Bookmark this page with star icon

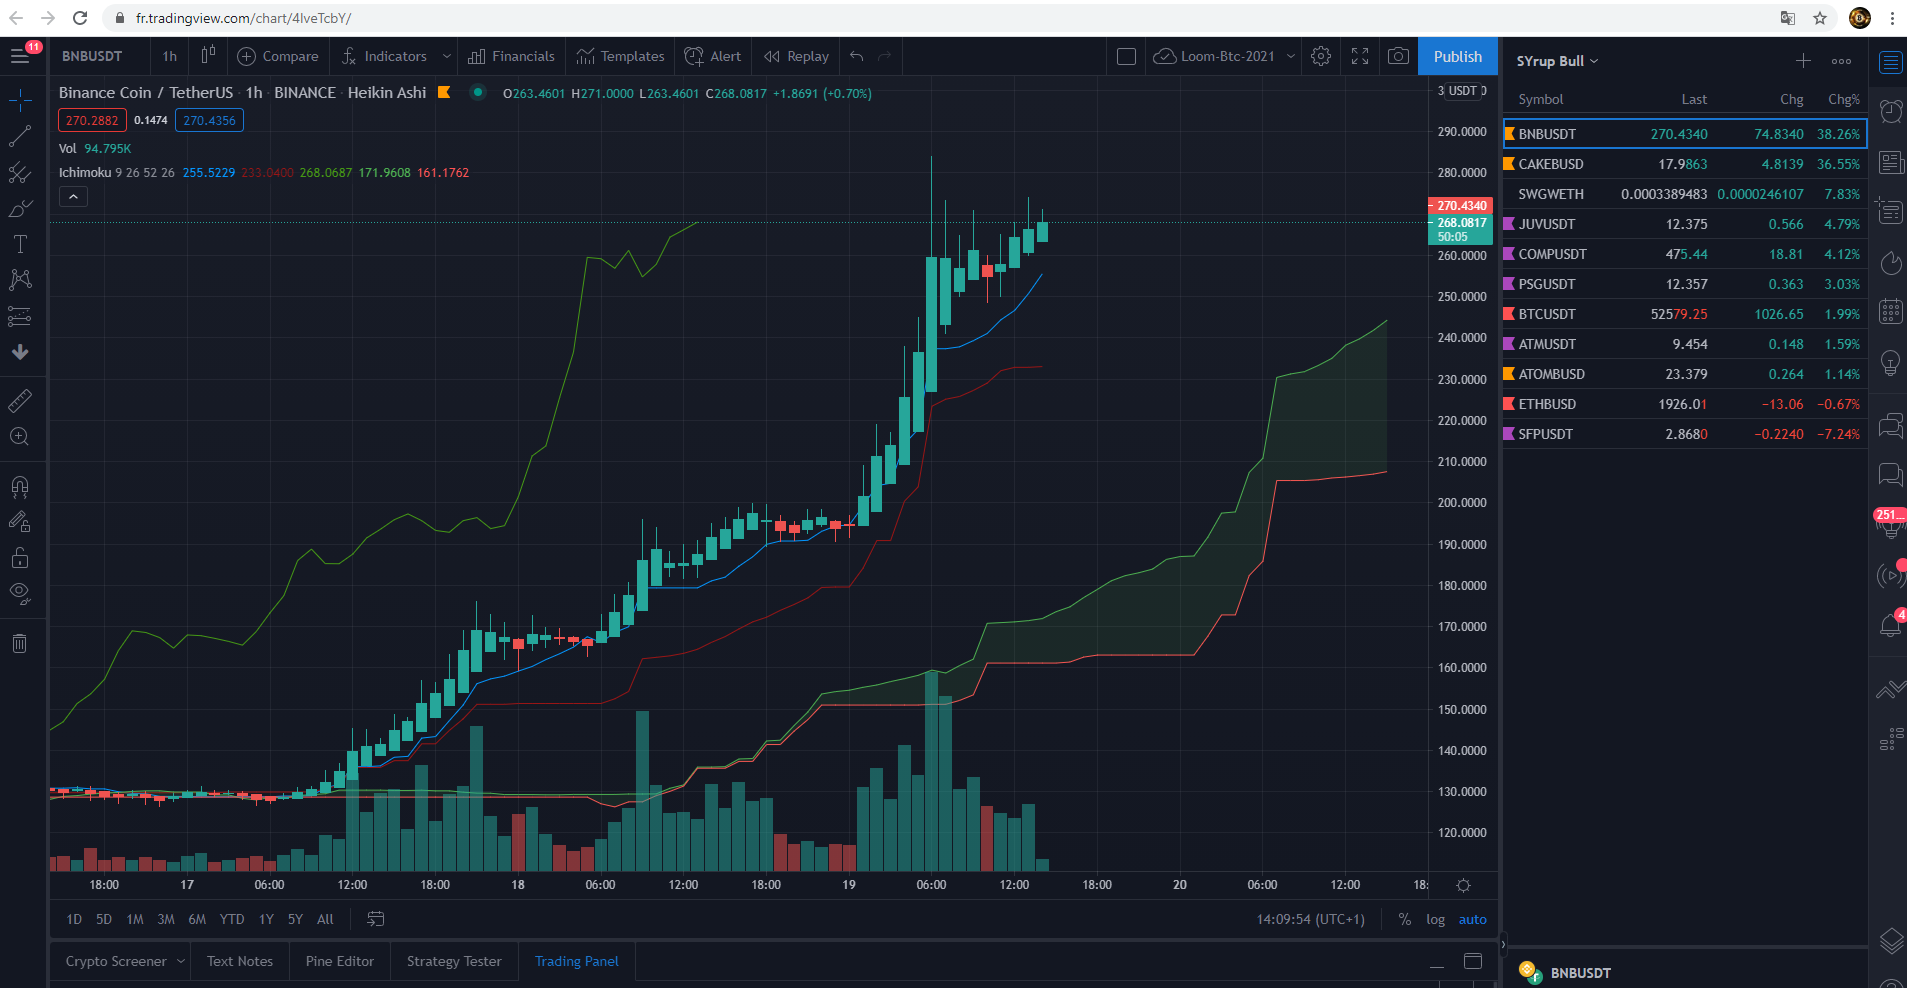pyautogui.click(x=1820, y=18)
